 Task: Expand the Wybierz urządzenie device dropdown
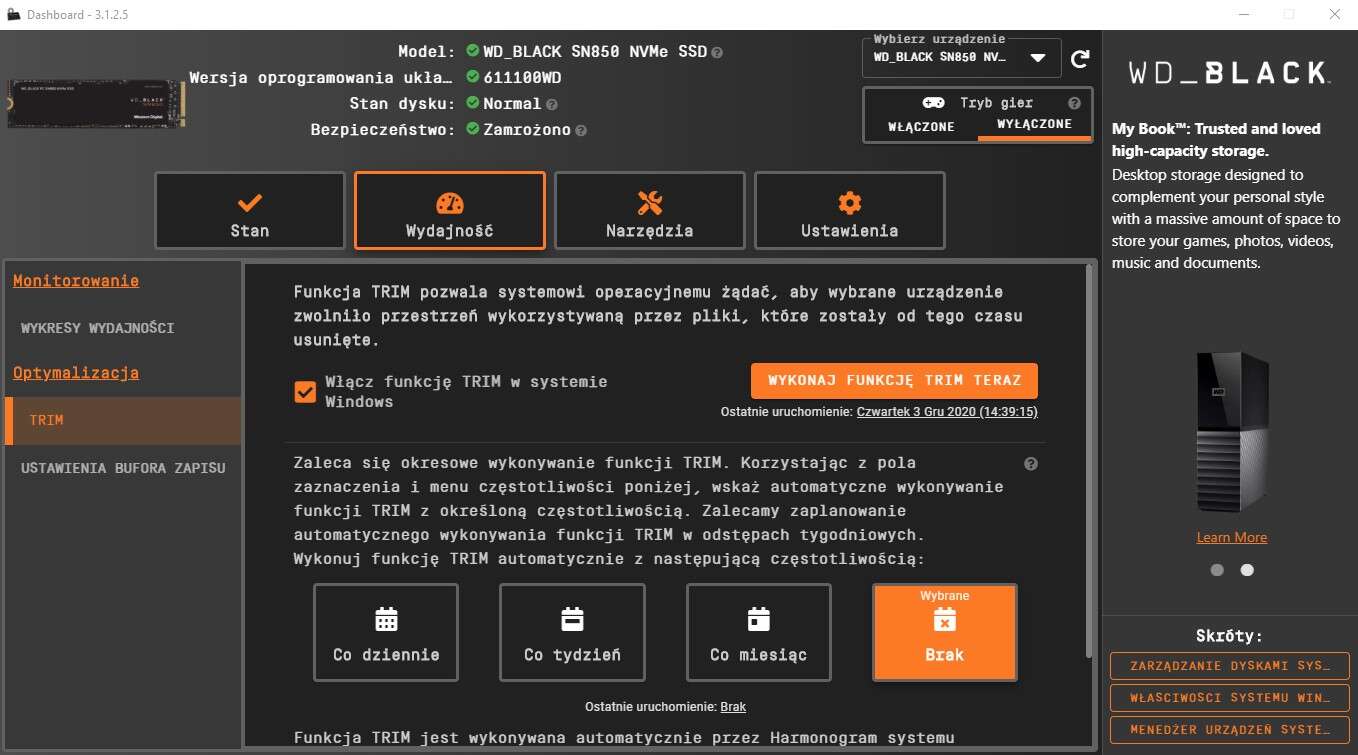pos(1037,58)
